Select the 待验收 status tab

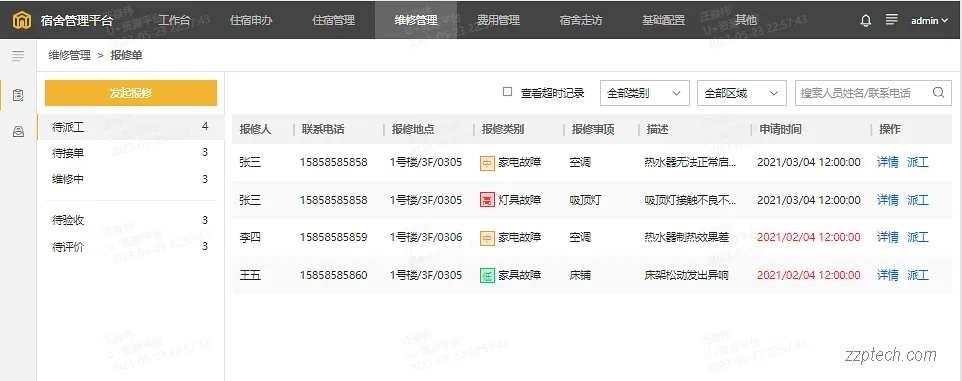coord(130,220)
